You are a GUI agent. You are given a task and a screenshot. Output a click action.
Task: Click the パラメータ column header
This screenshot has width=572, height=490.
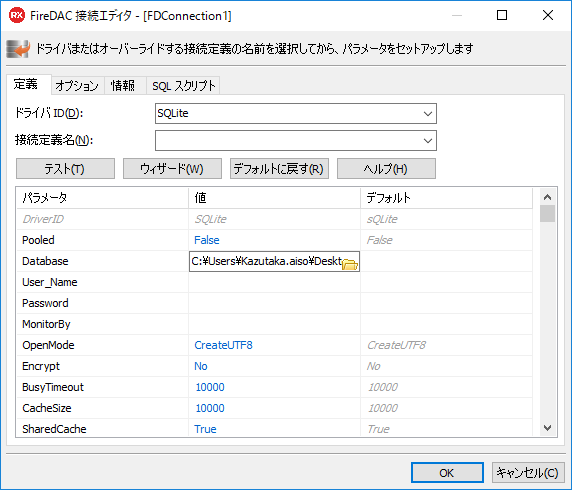tap(103, 198)
